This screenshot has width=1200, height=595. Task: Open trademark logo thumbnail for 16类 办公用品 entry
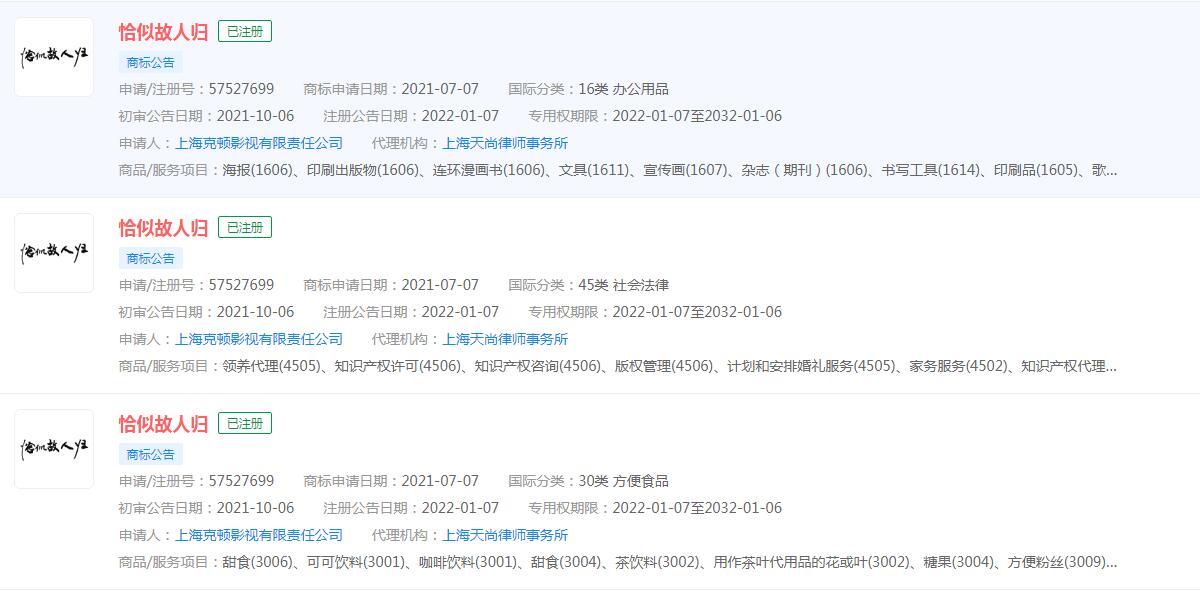tap(54, 57)
